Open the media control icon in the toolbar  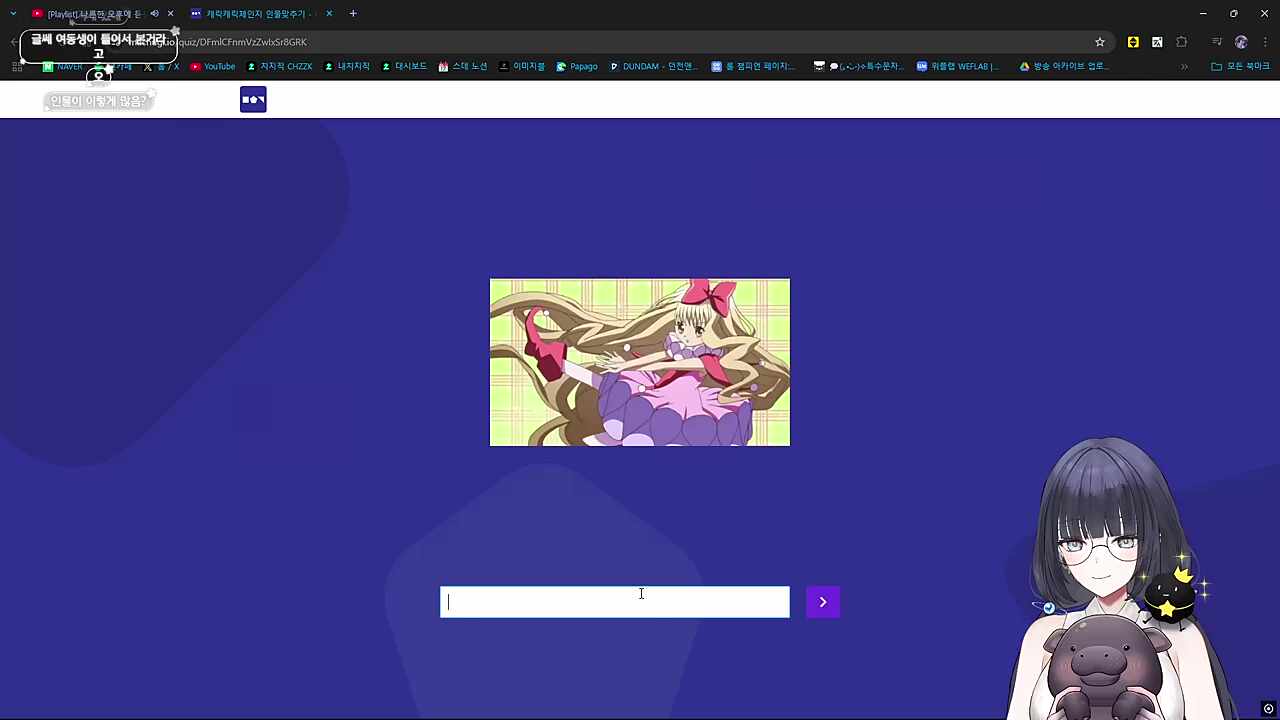pos(1217,42)
